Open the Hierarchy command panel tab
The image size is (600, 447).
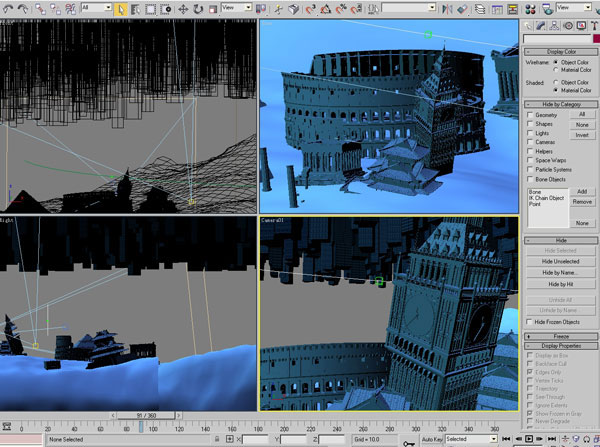pyautogui.click(x=554, y=25)
